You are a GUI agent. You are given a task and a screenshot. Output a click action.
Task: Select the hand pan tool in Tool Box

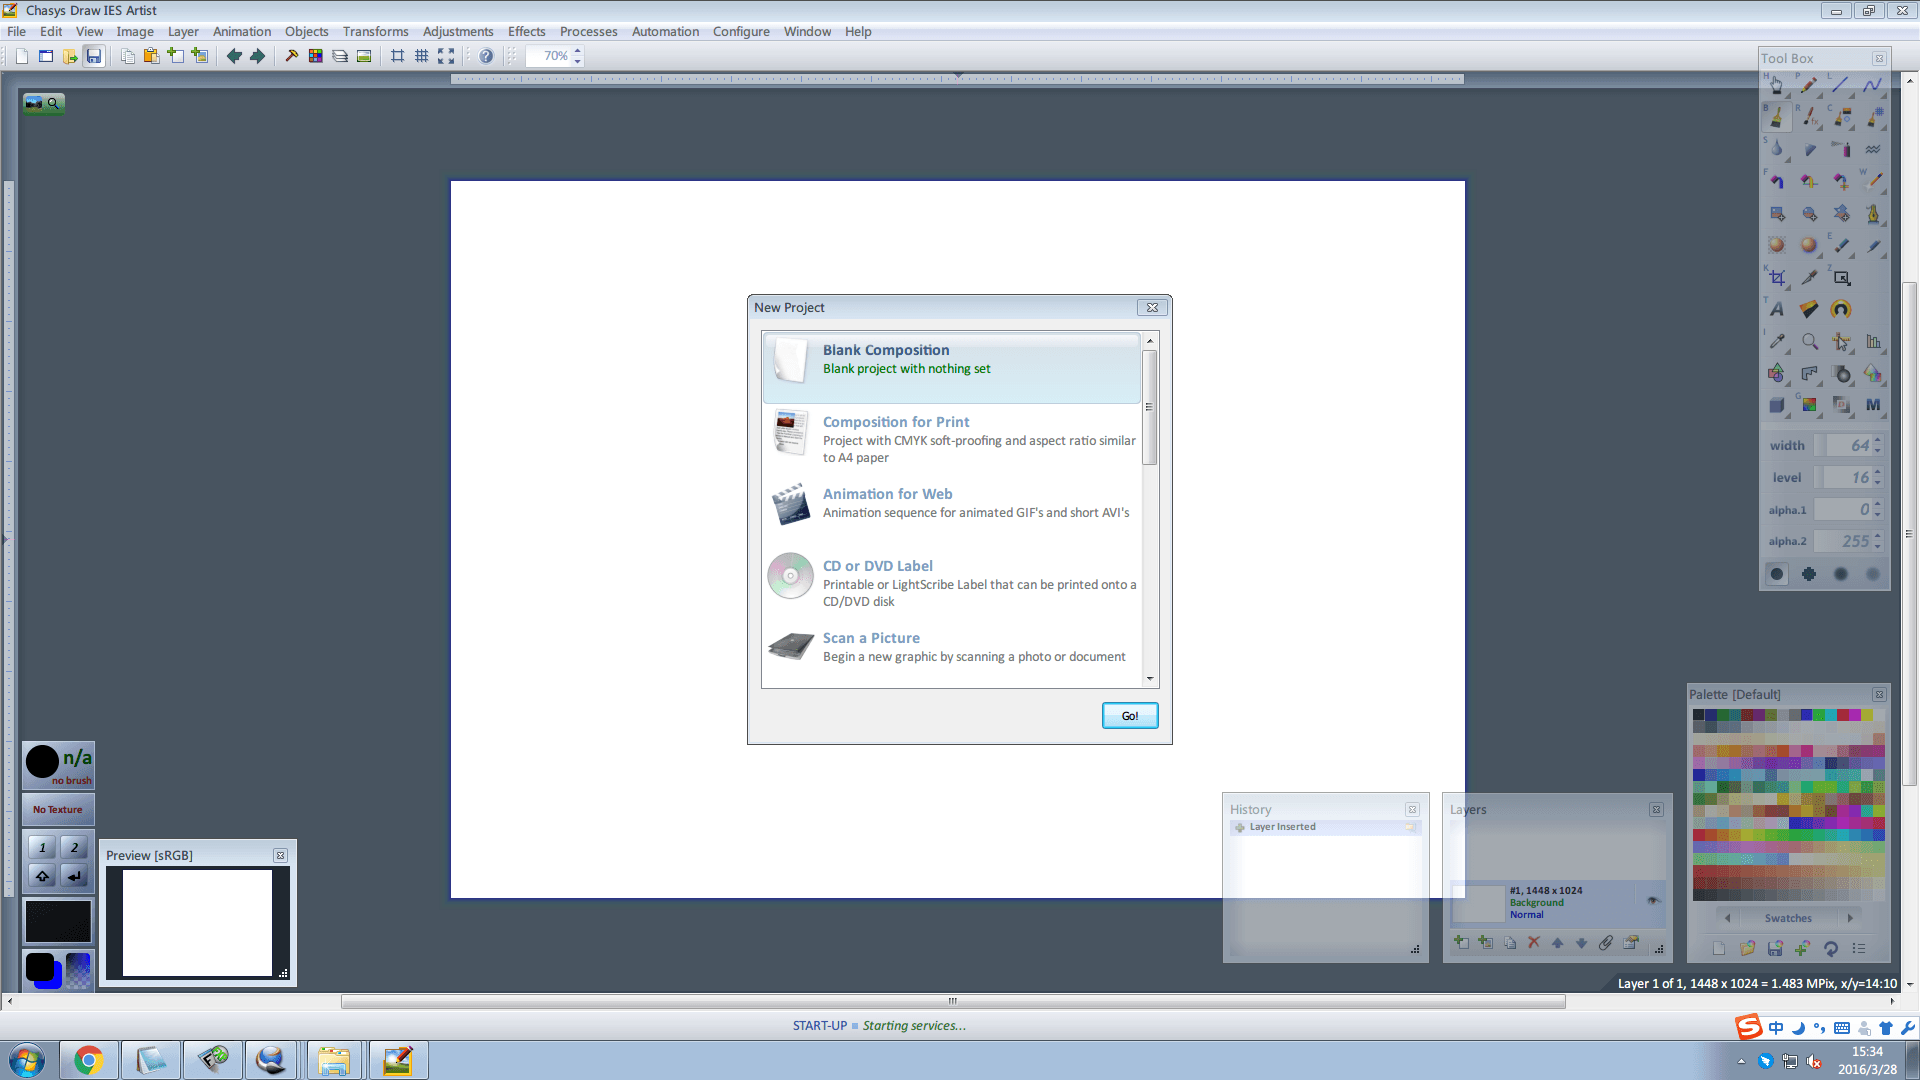click(1777, 86)
